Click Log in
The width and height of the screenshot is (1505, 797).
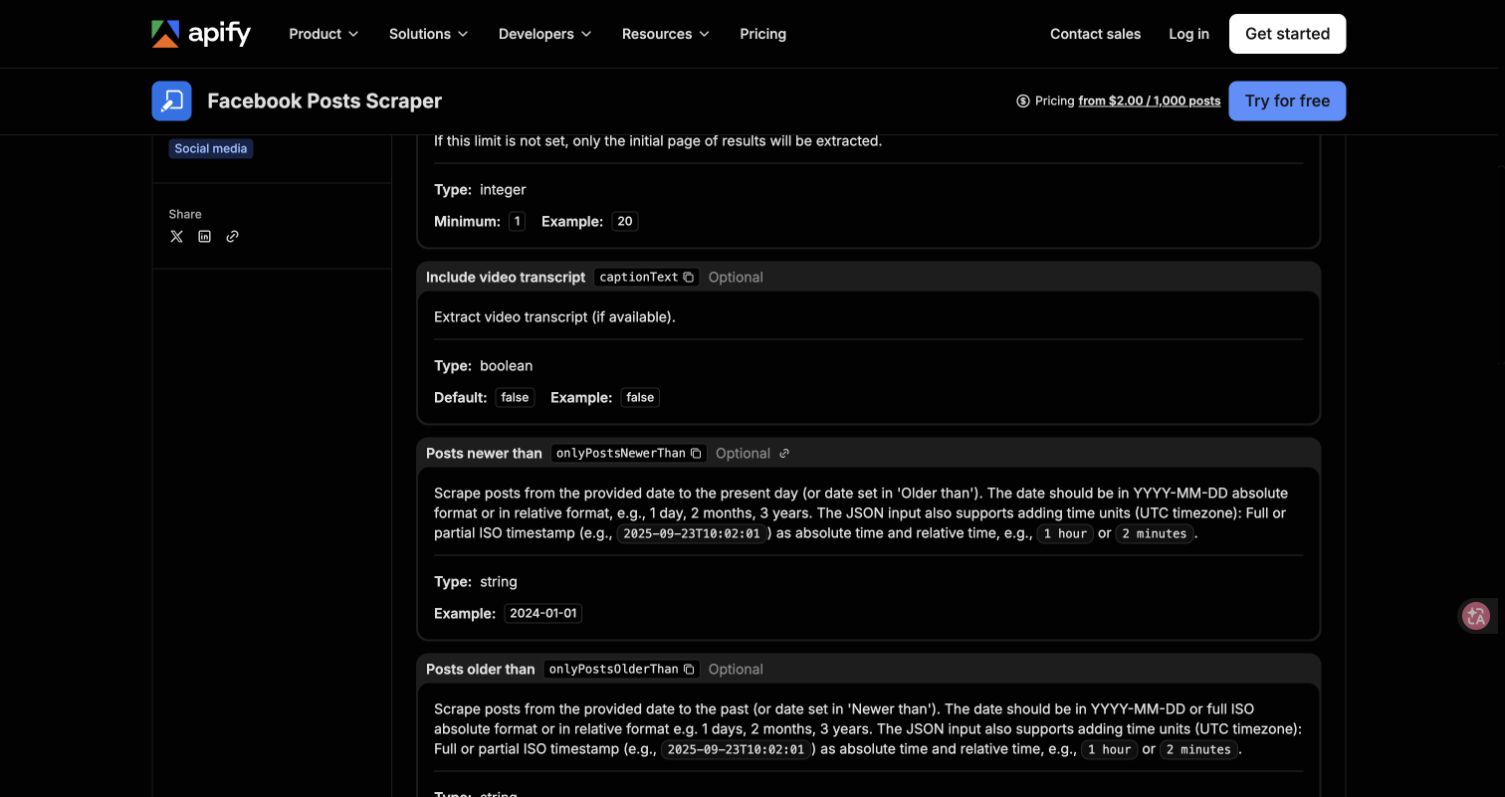[1189, 34]
